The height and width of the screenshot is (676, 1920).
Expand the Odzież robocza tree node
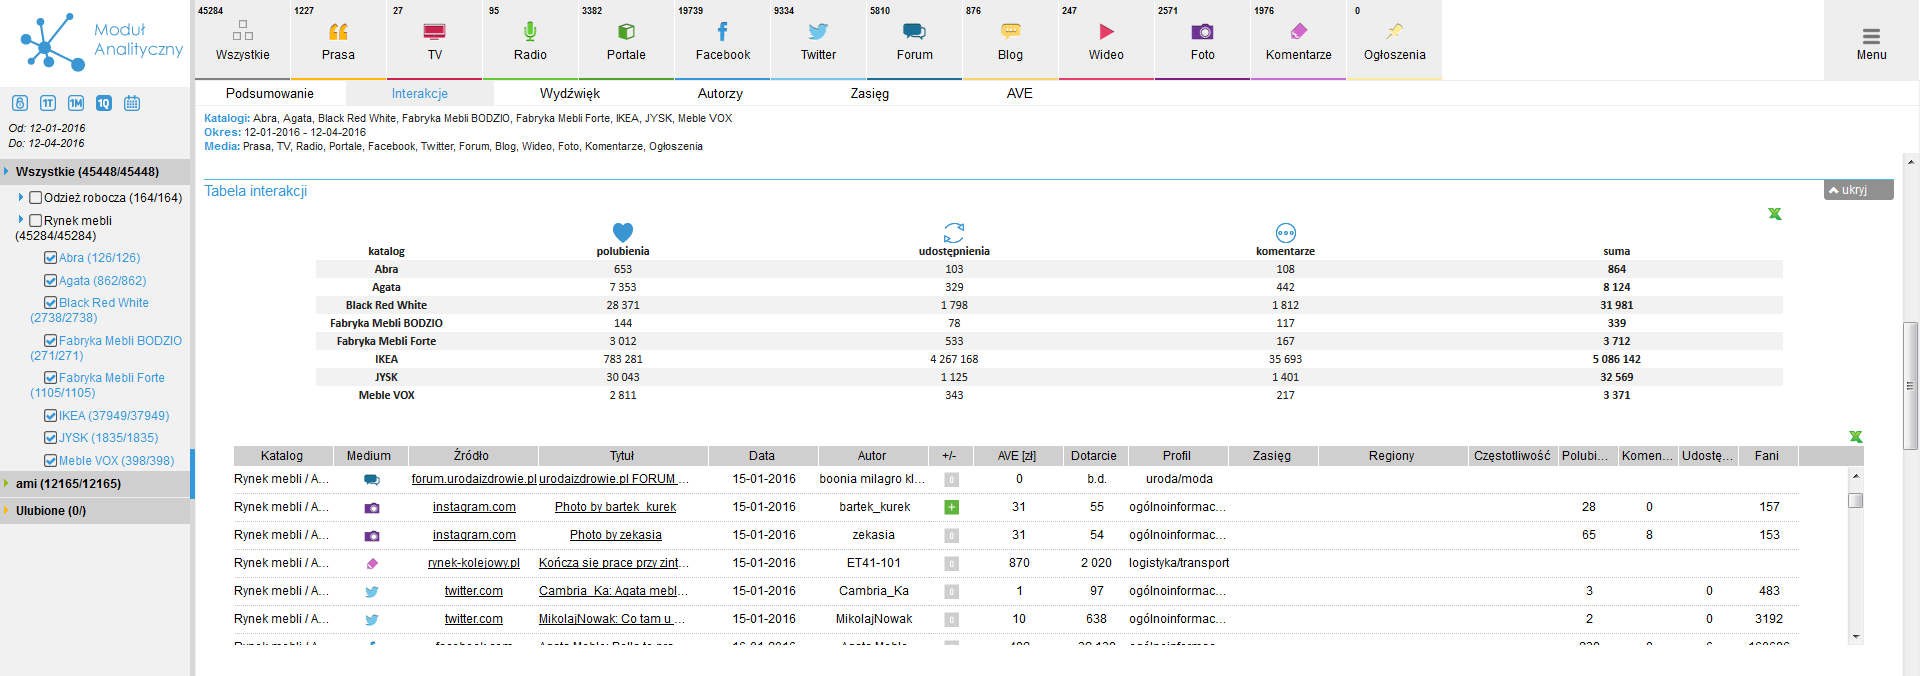coord(21,198)
